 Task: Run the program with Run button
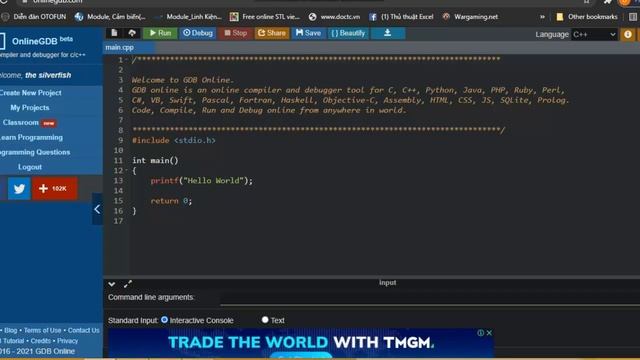click(x=160, y=33)
